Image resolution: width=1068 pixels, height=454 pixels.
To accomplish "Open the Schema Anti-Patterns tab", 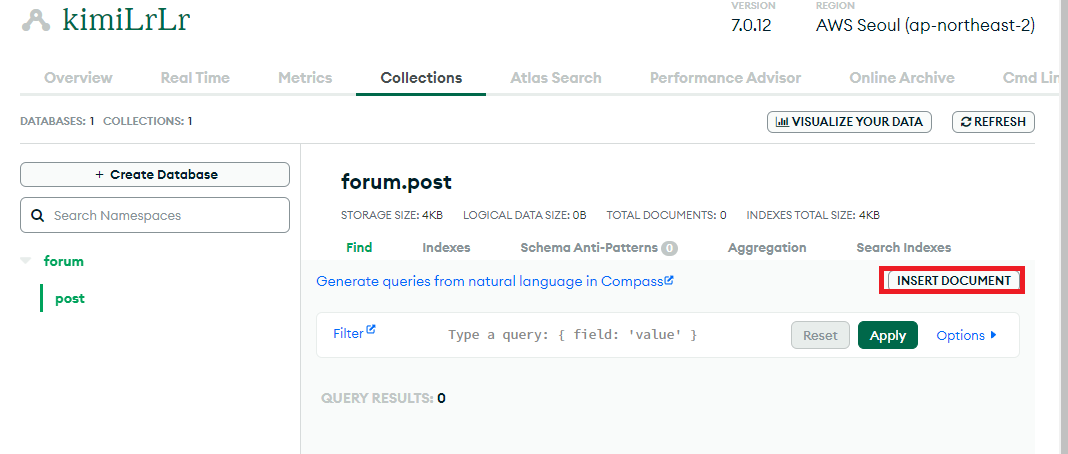I will click(599, 248).
